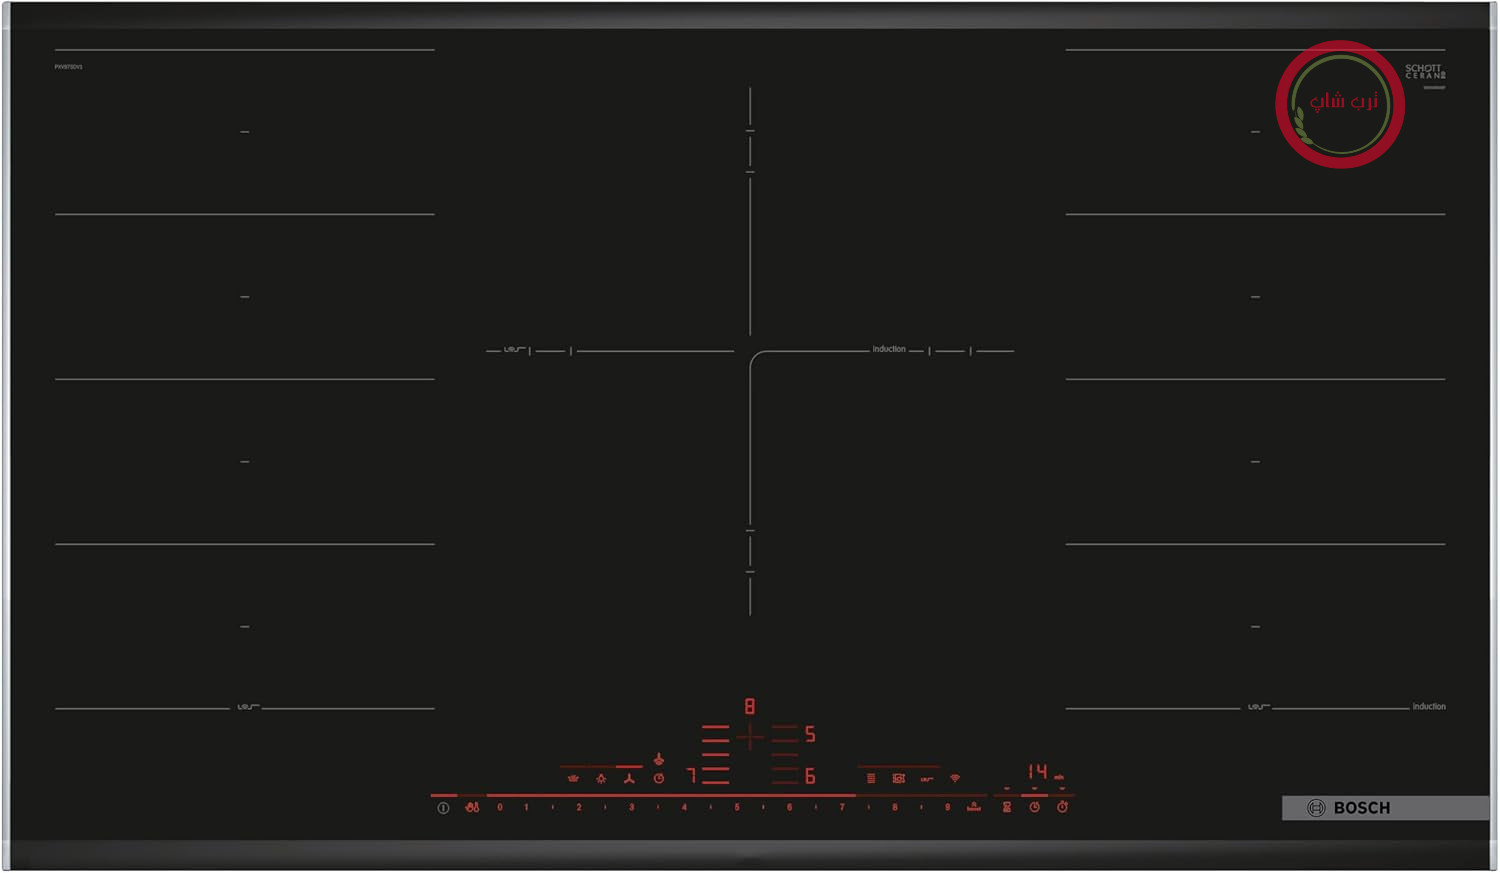Select the lower right zone showing 6
This screenshot has width=1500, height=873.
pos(810,777)
